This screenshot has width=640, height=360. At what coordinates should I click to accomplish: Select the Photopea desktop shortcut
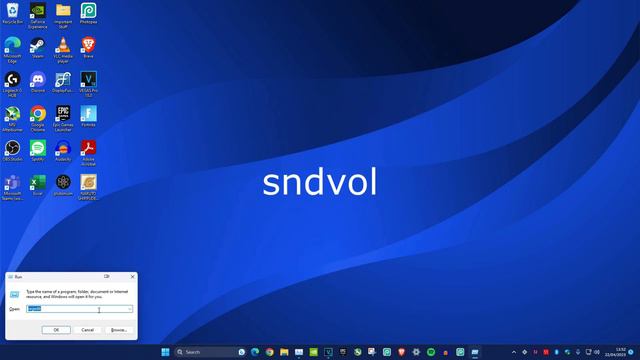88,13
